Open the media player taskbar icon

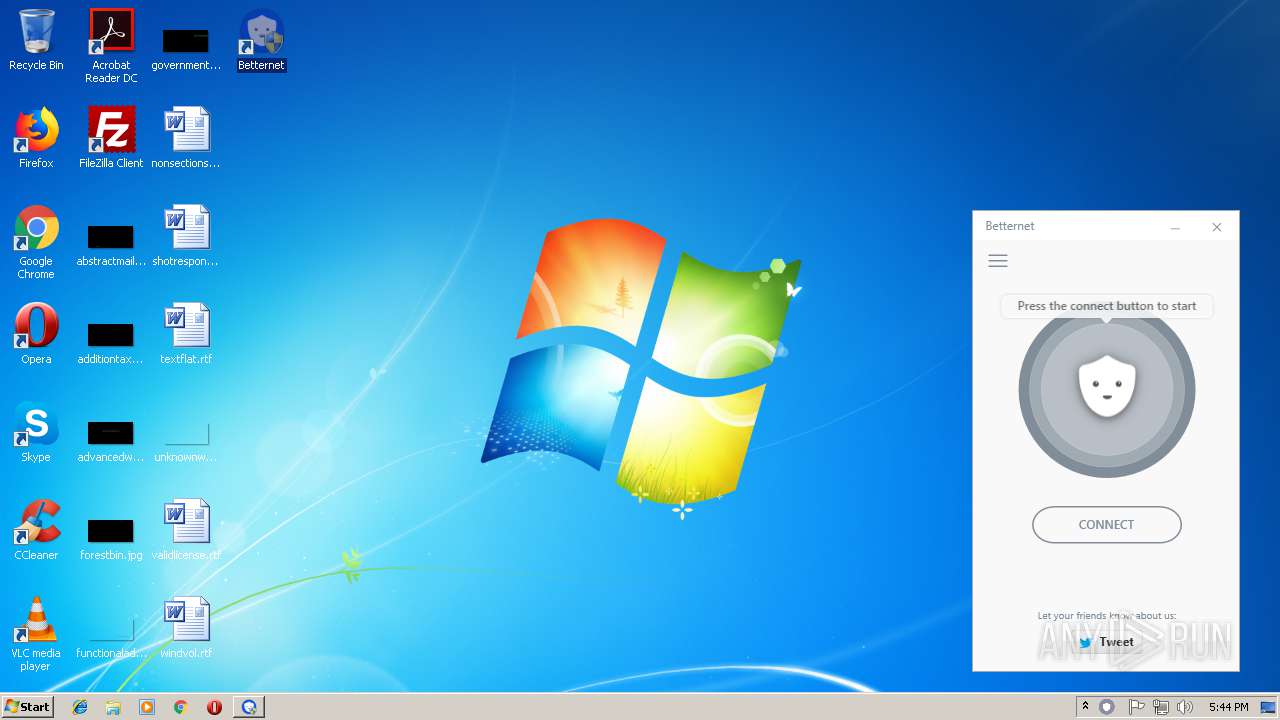click(x=147, y=707)
